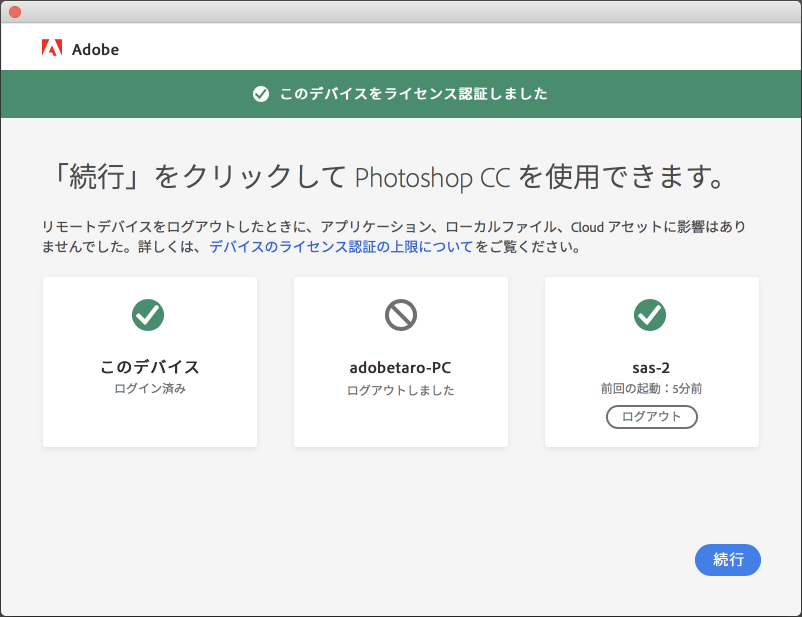The image size is (802, 617).
Task: Click the green check icon on このデバイス card
Action: click(149, 315)
